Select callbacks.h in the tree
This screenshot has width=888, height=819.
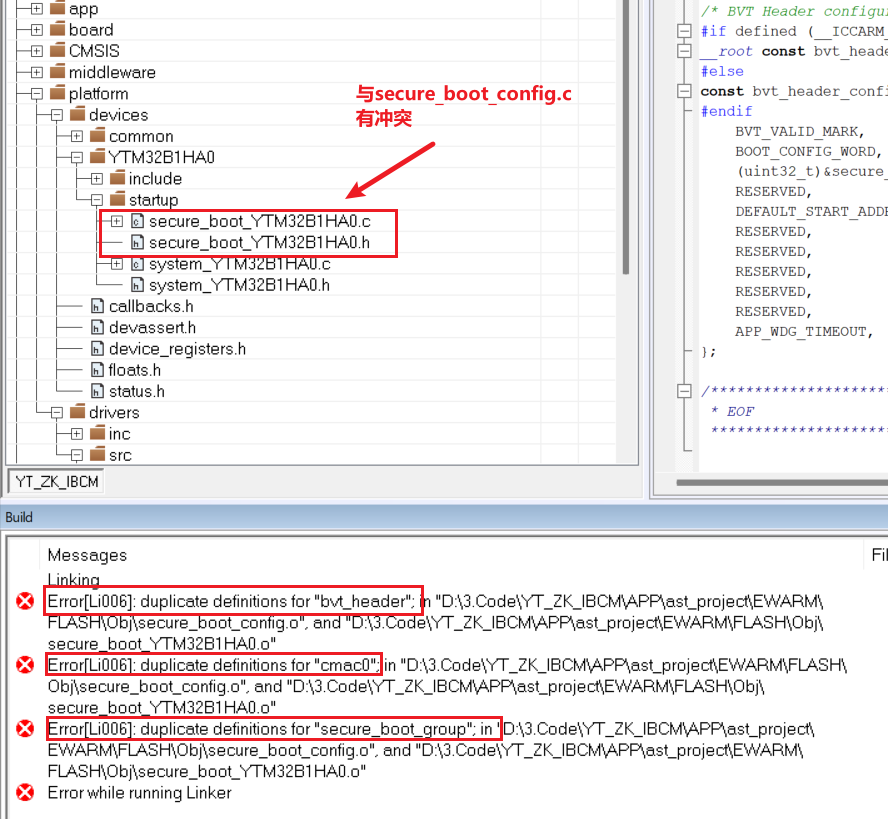coord(151,306)
